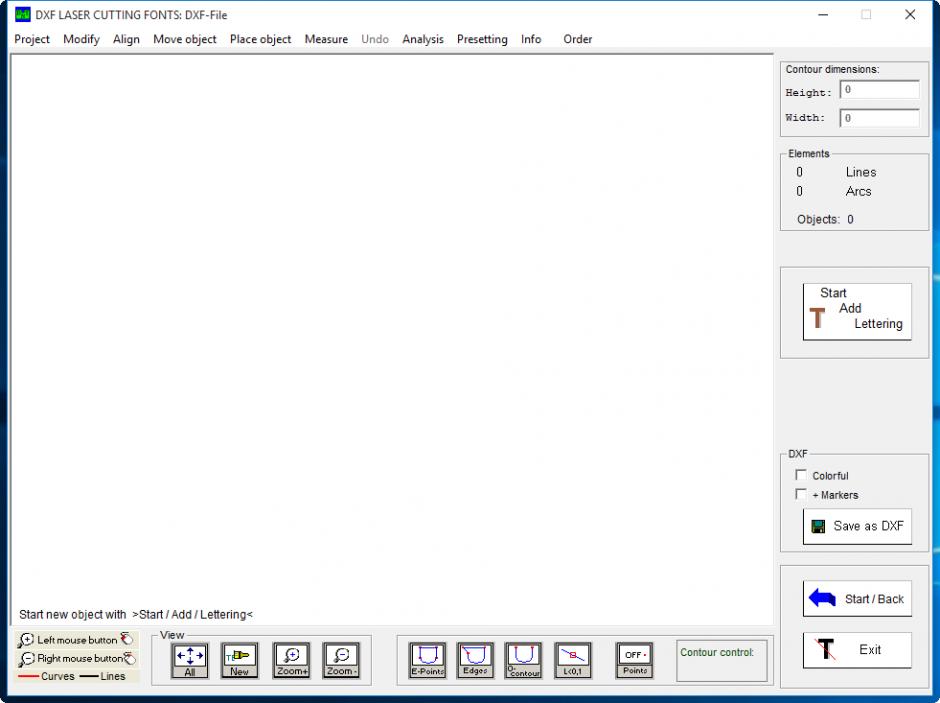Image resolution: width=940 pixels, height=703 pixels.
Task: Click the L<0,1 short lines icon
Action: (572, 660)
